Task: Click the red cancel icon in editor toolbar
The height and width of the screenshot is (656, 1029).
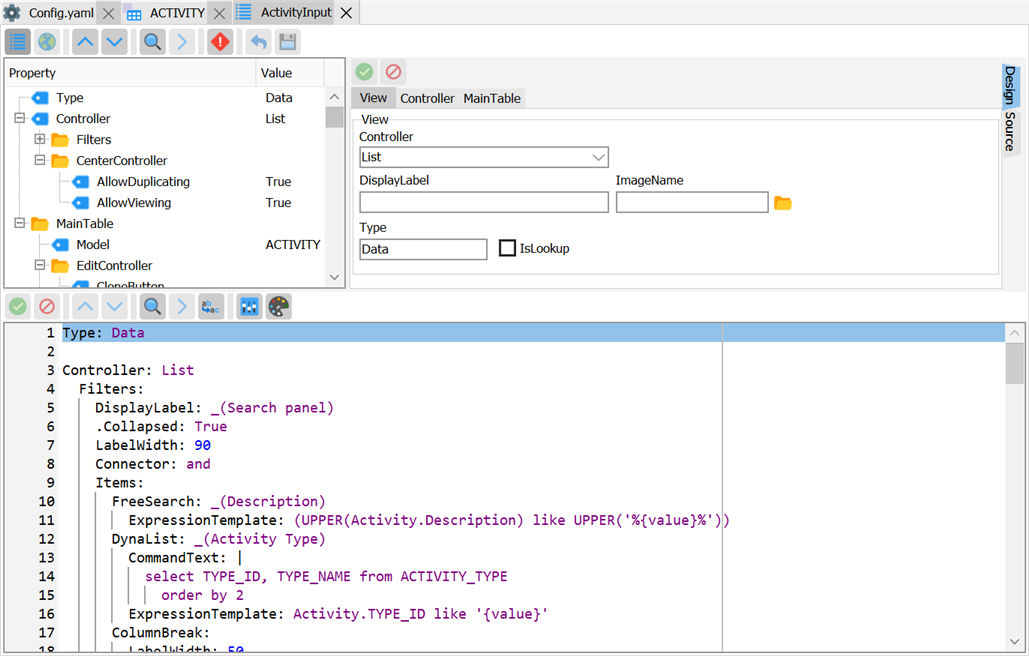Action: tap(47, 306)
